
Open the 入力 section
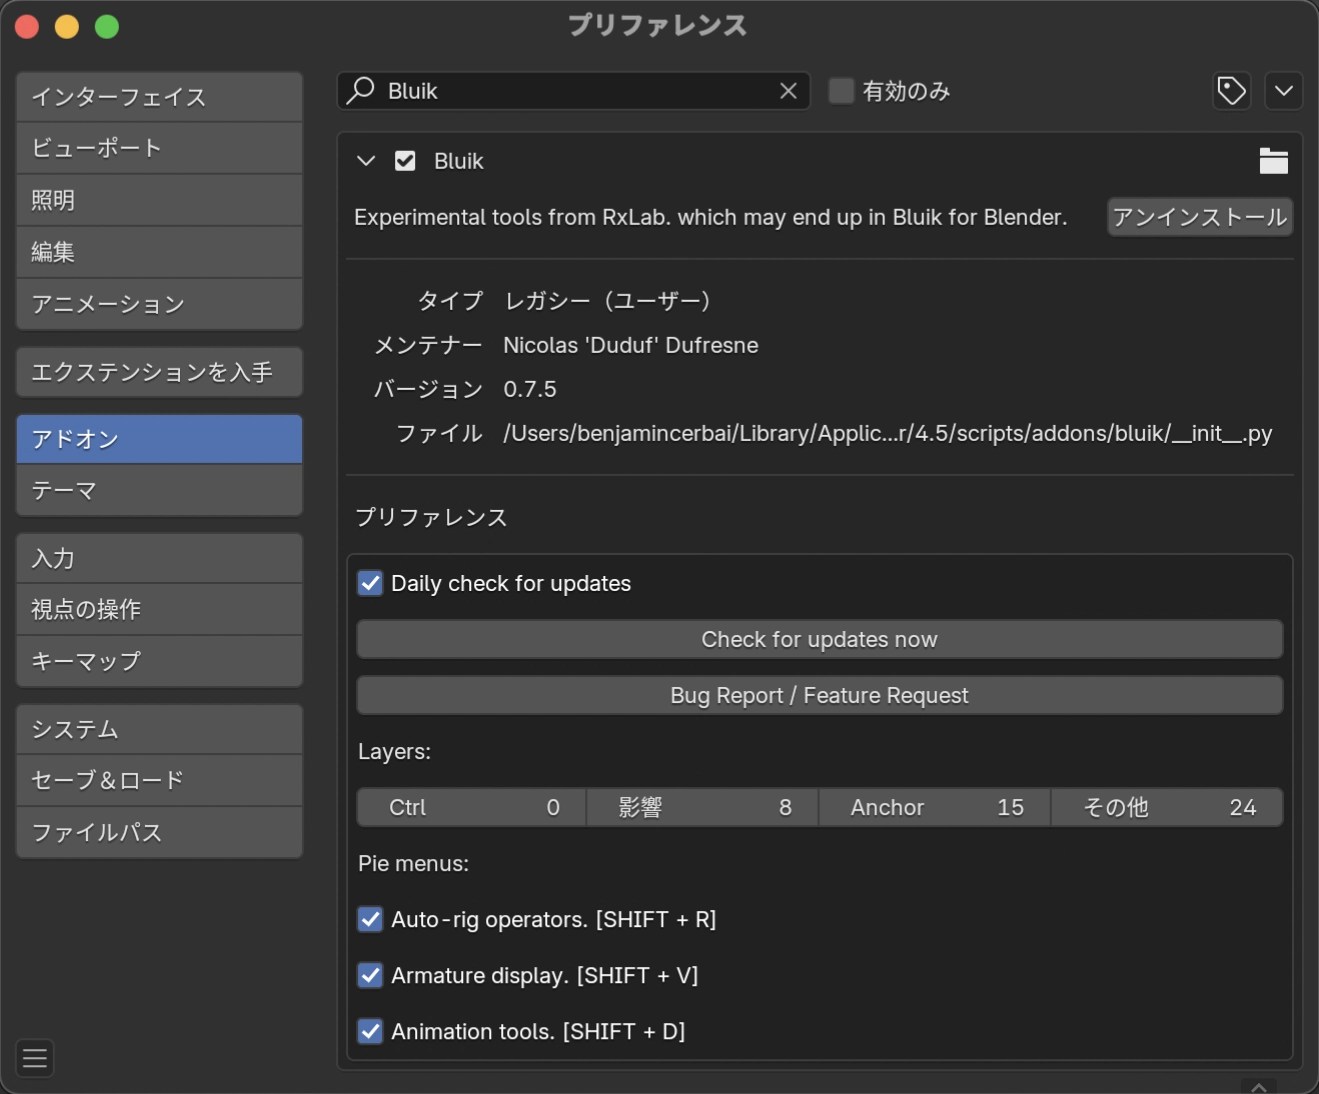click(x=159, y=558)
